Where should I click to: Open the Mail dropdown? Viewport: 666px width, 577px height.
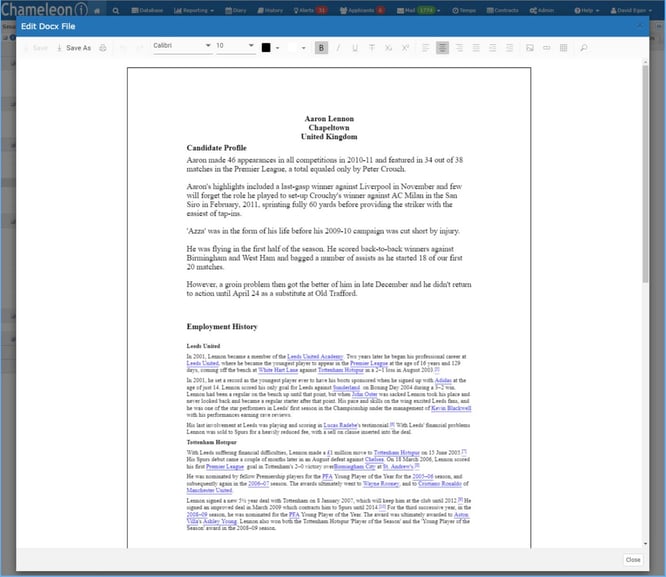[x=418, y=11]
